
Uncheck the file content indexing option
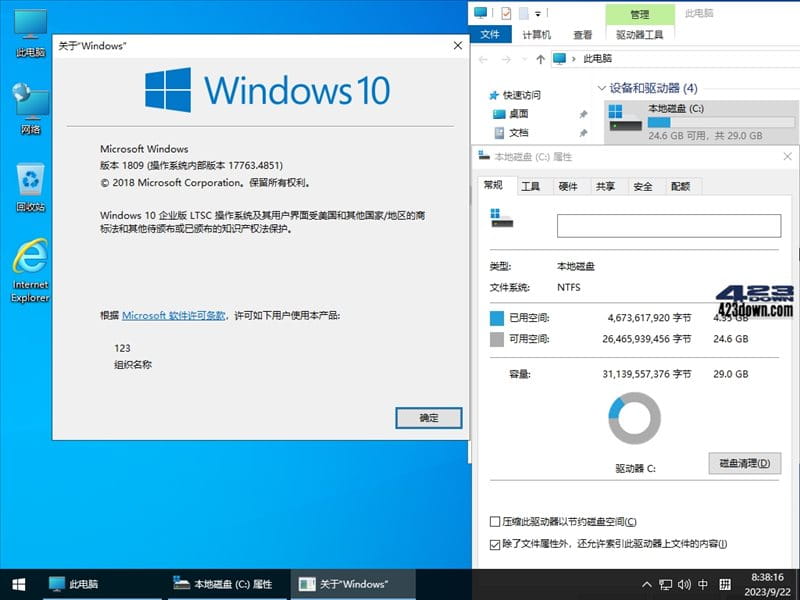[x=494, y=544]
